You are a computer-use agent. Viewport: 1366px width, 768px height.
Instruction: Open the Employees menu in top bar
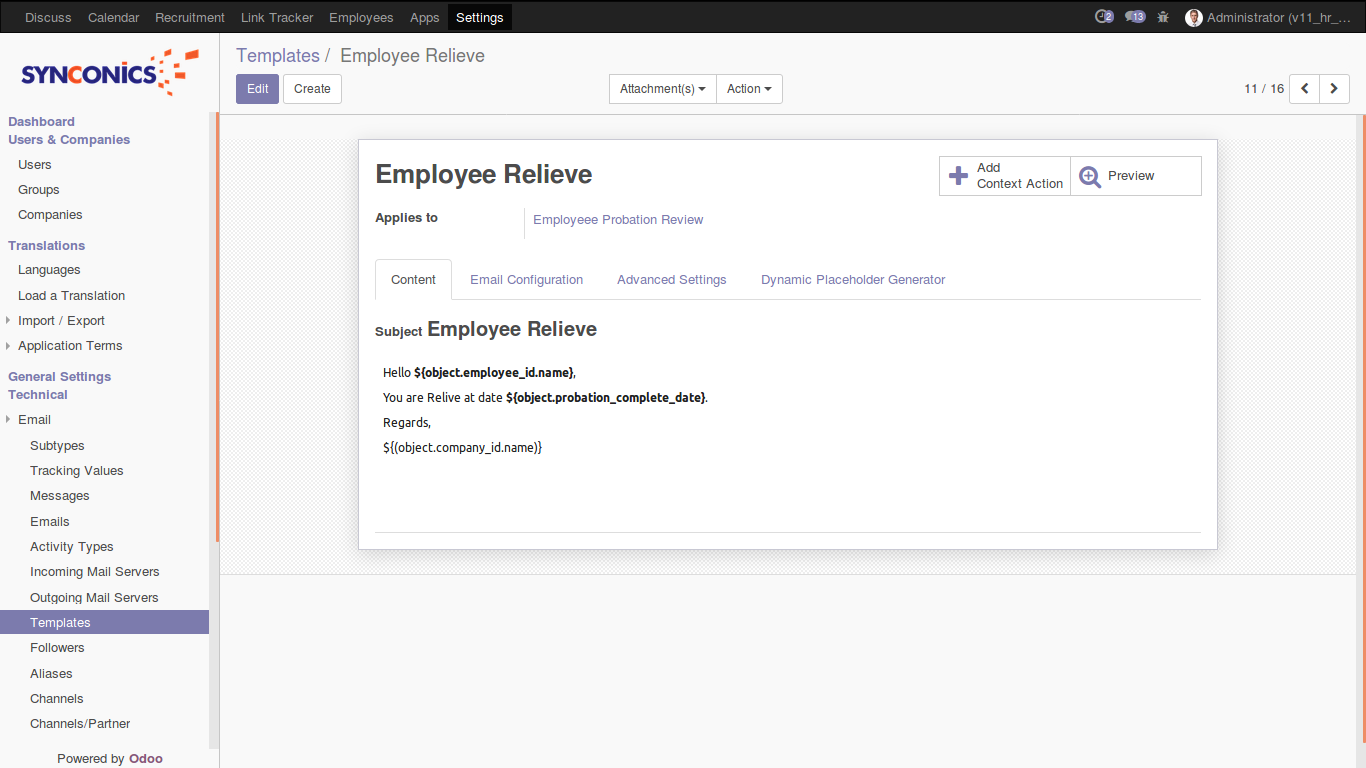tap(361, 17)
